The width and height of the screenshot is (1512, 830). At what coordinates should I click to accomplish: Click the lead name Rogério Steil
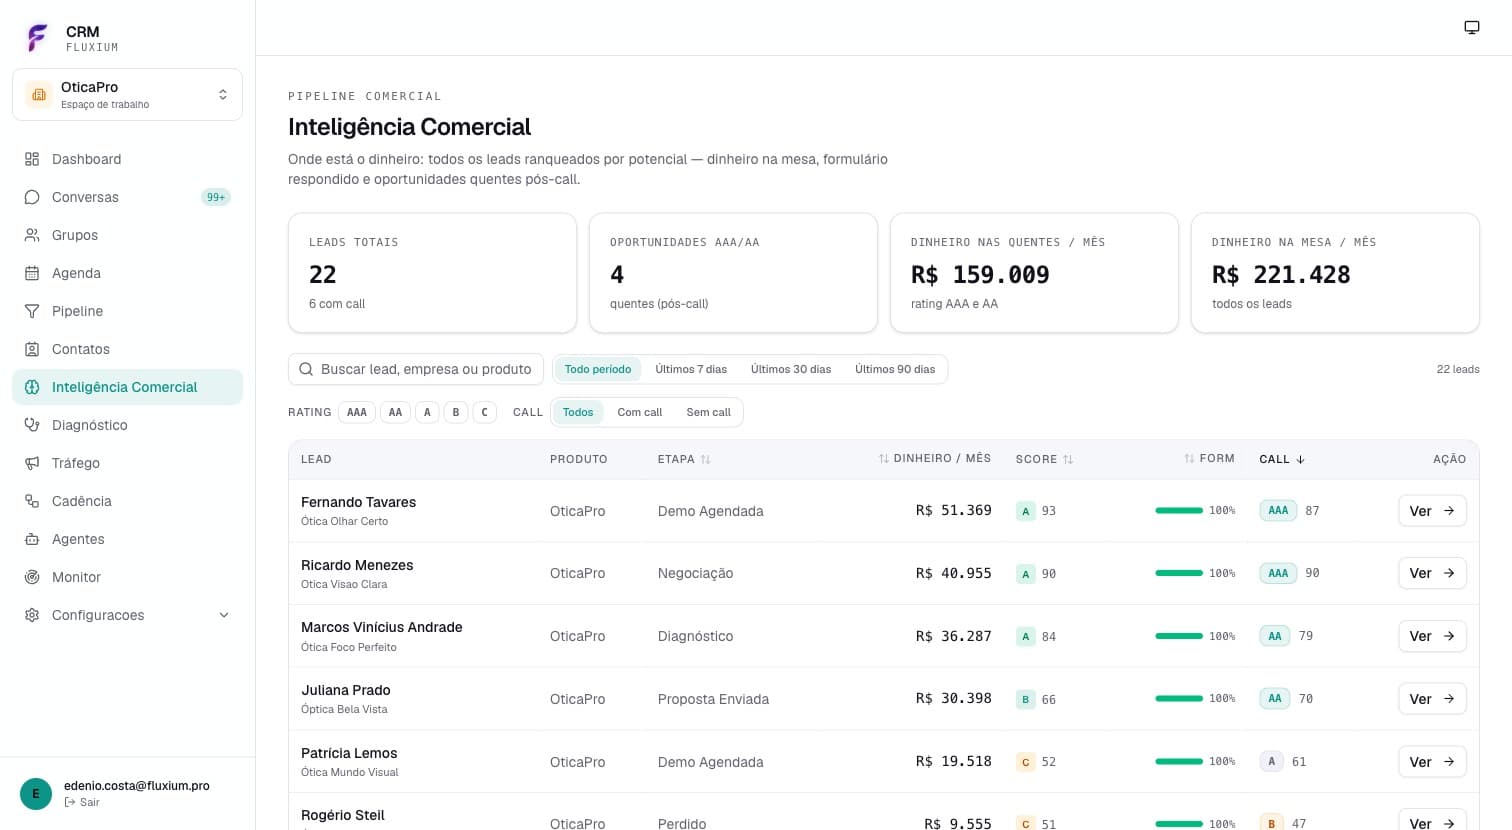pos(343,815)
